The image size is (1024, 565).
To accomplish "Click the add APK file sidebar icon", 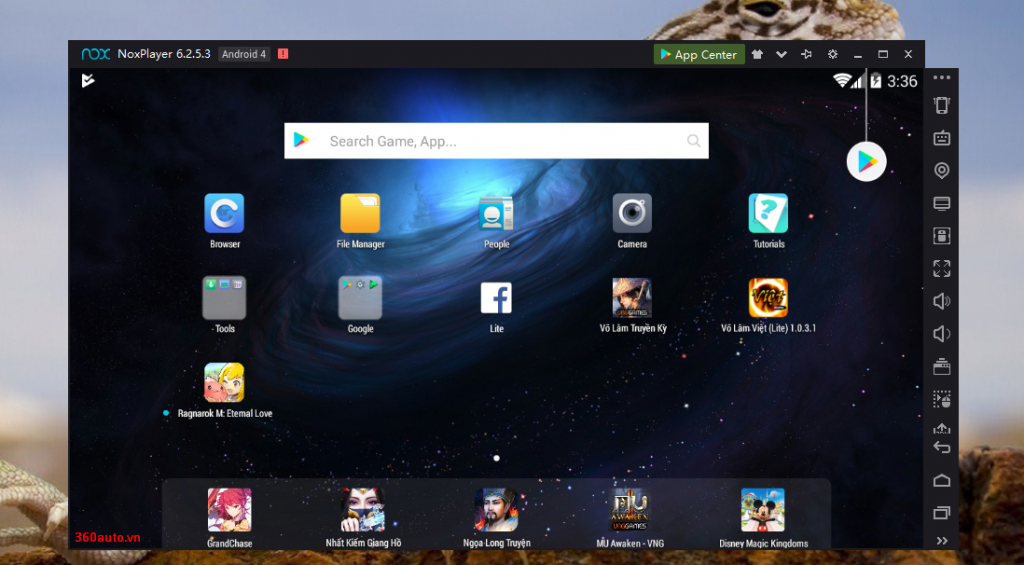I will pos(942,236).
